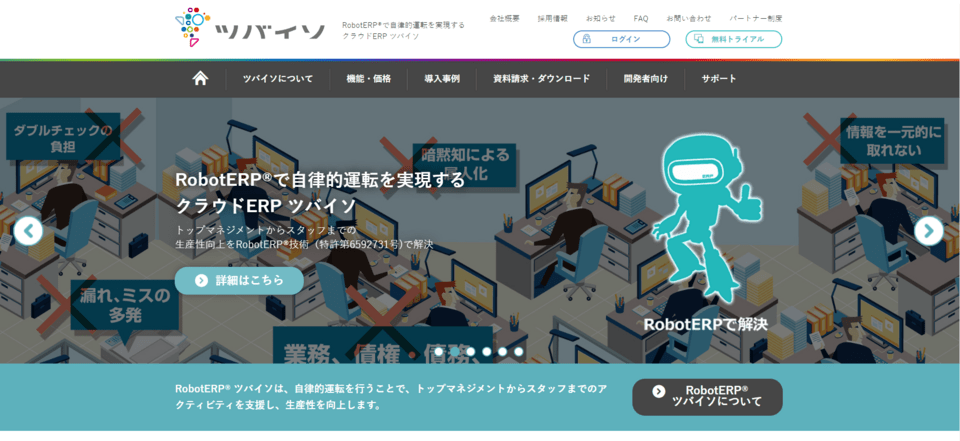
Task: Click the 詳細はこちら button
Action: (239, 281)
